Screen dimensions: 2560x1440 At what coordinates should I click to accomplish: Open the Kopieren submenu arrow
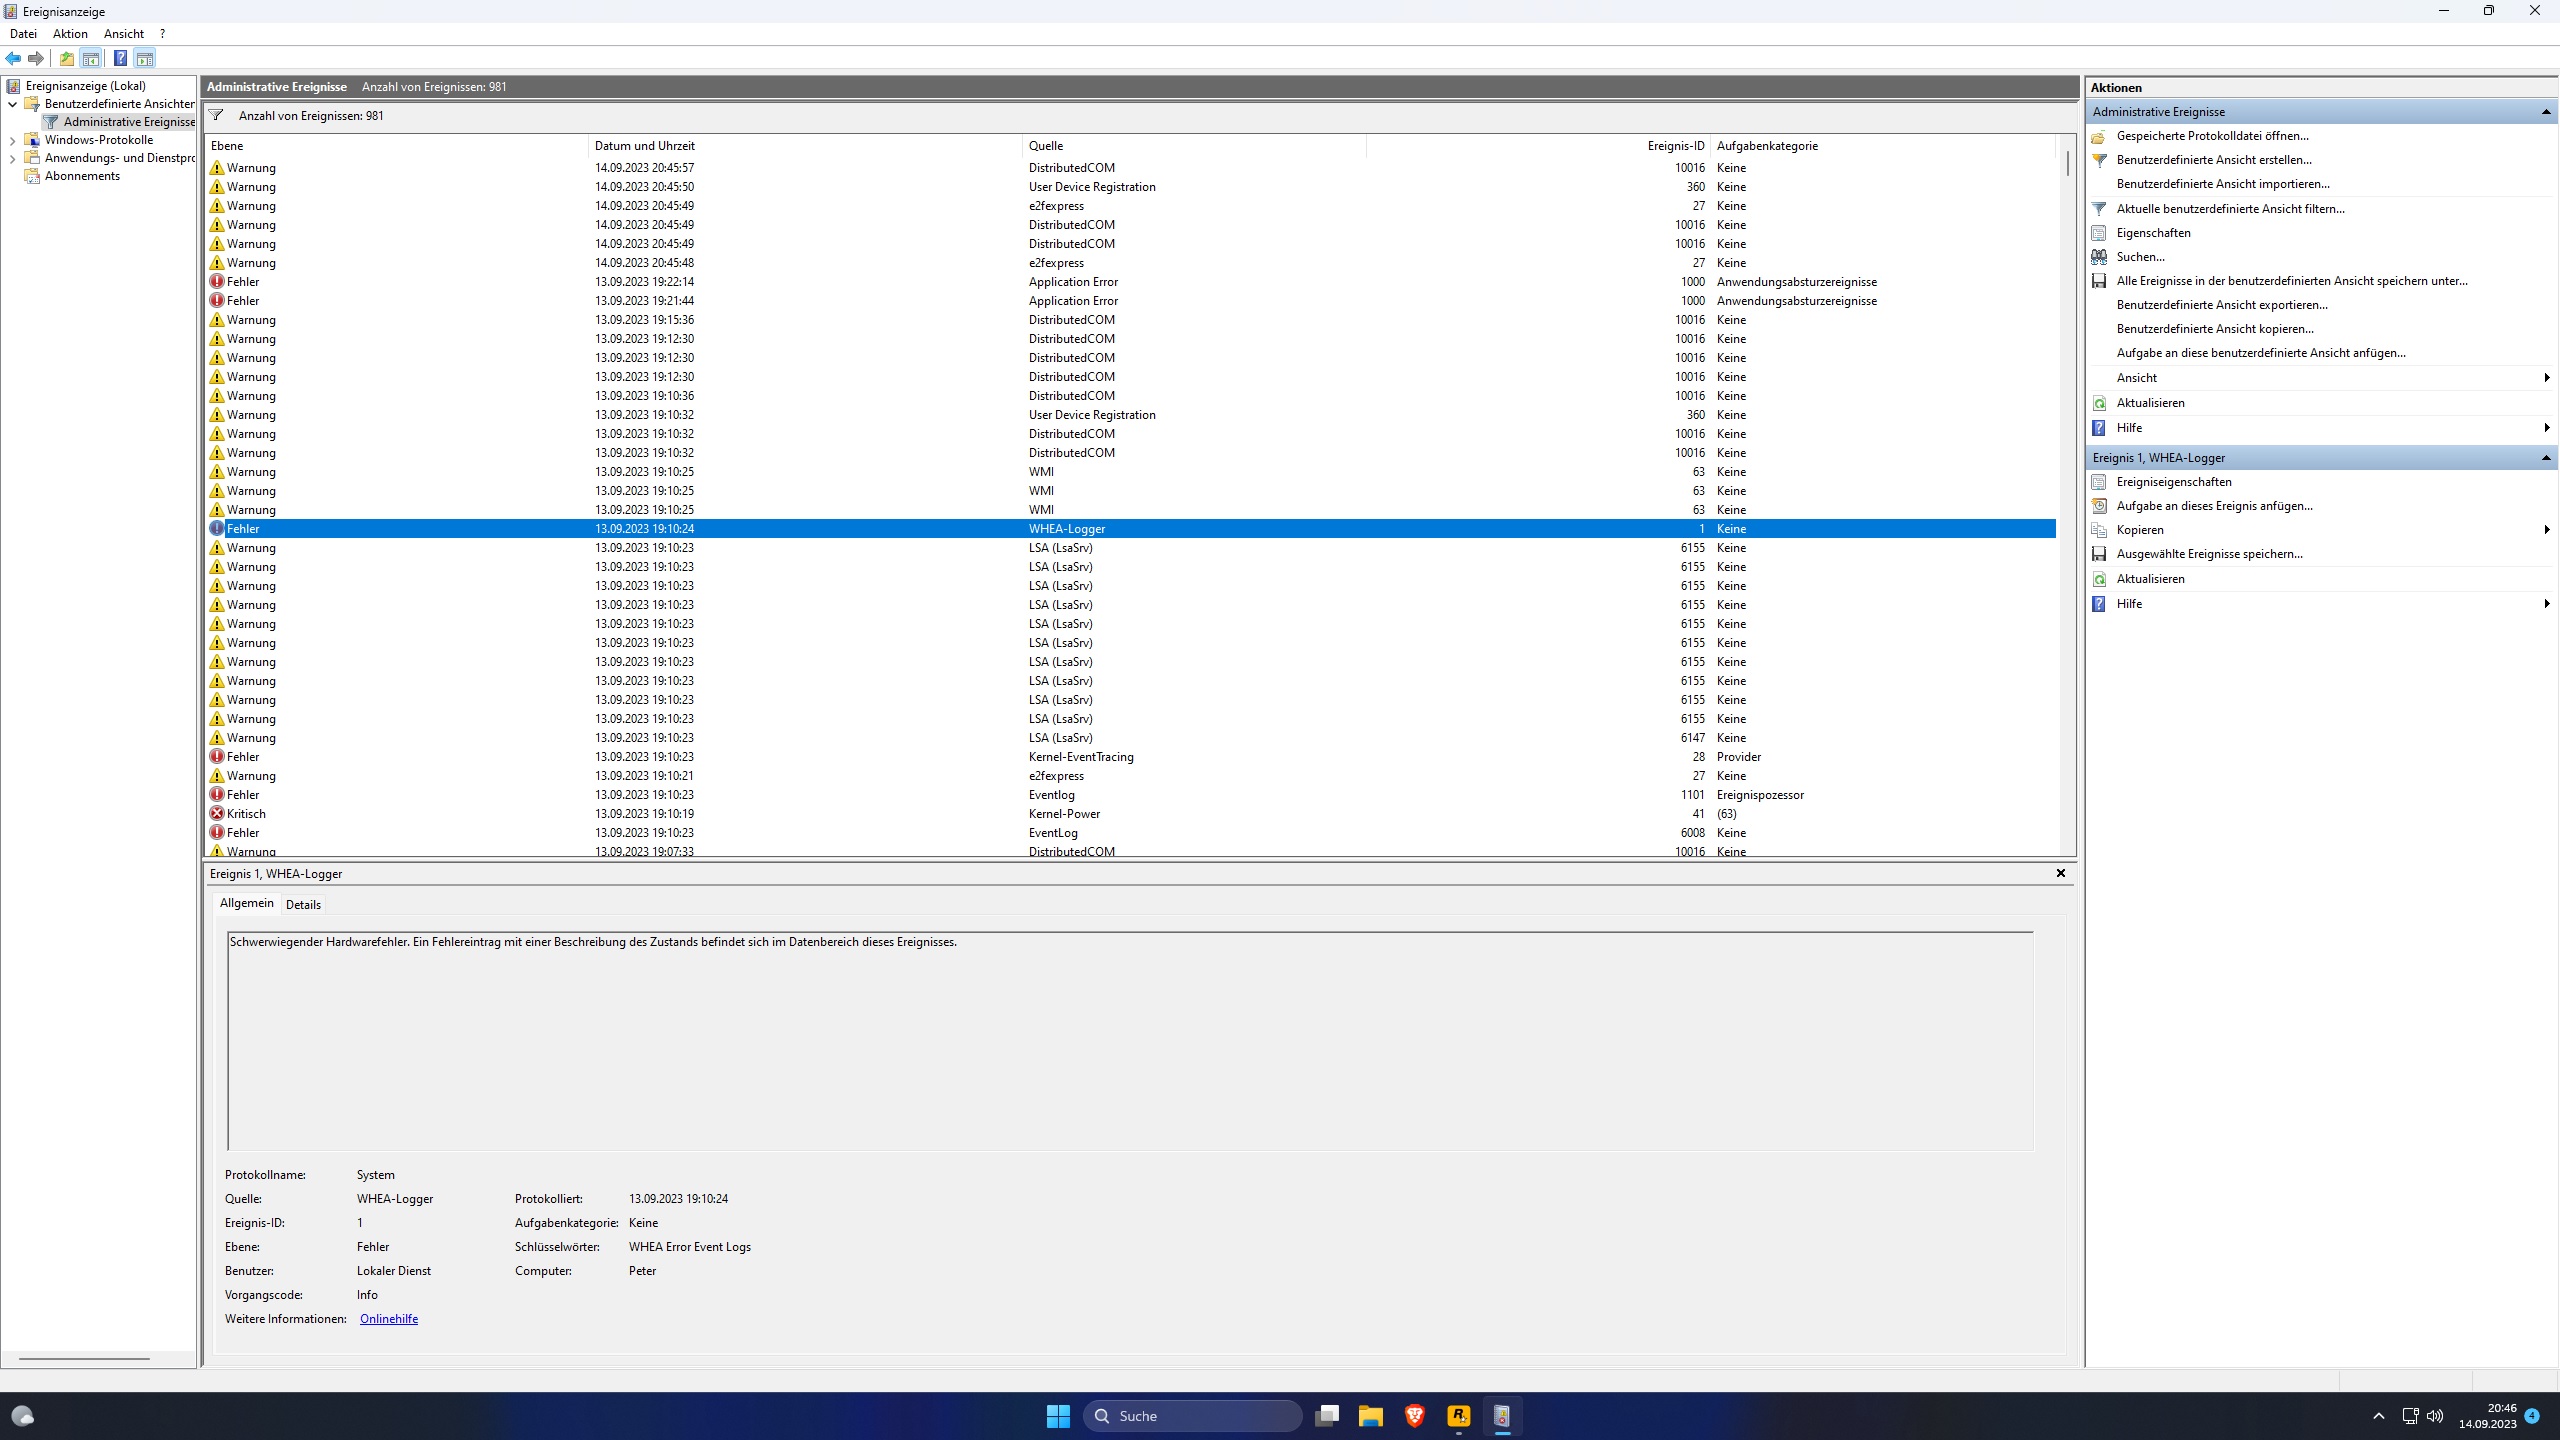pyautogui.click(x=2546, y=530)
